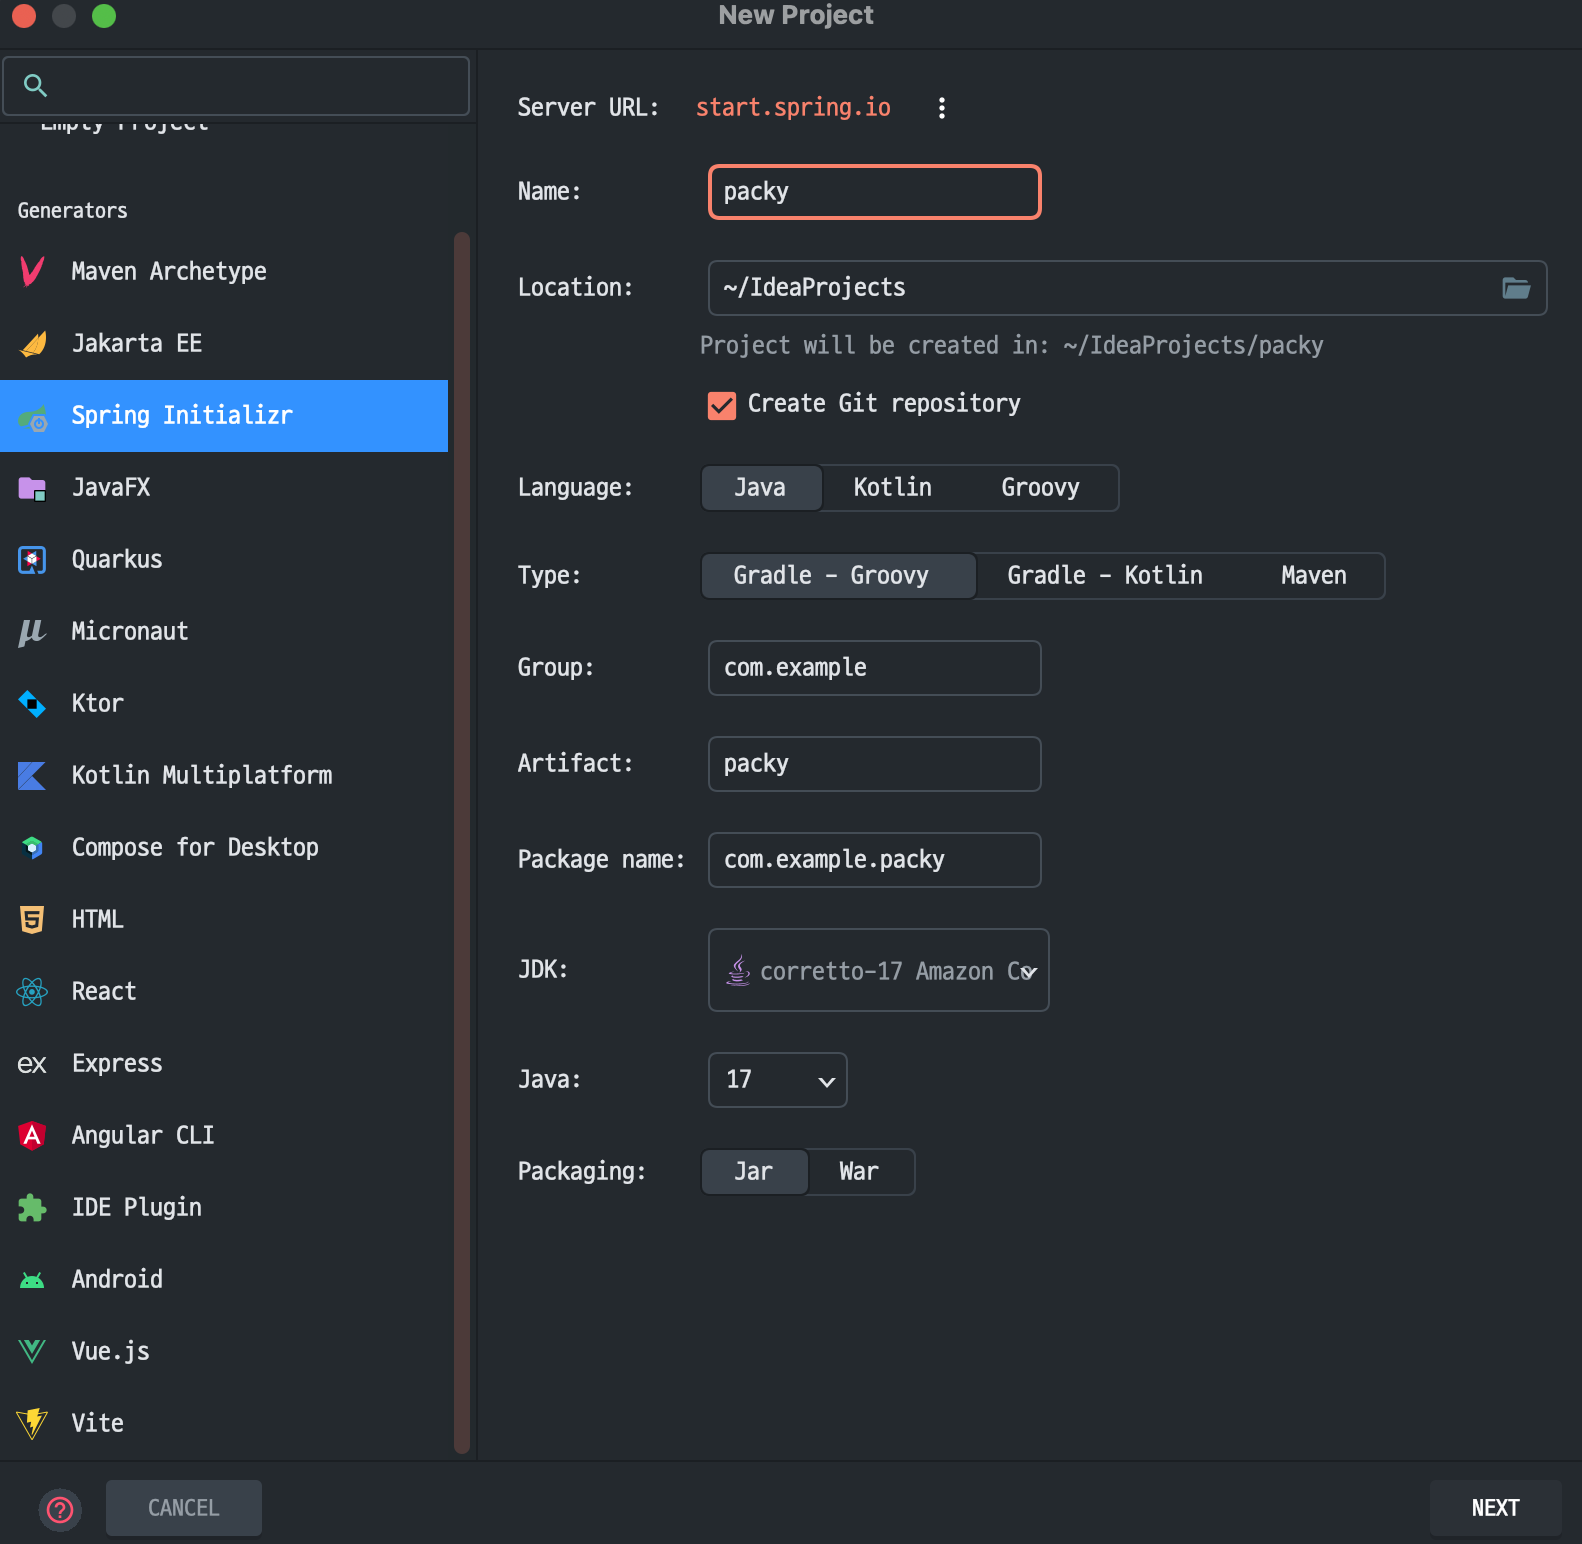Image resolution: width=1582 pixels, height=1544 pixels.
Task: Select Android generator label
Action: (x=117, y=1280)
